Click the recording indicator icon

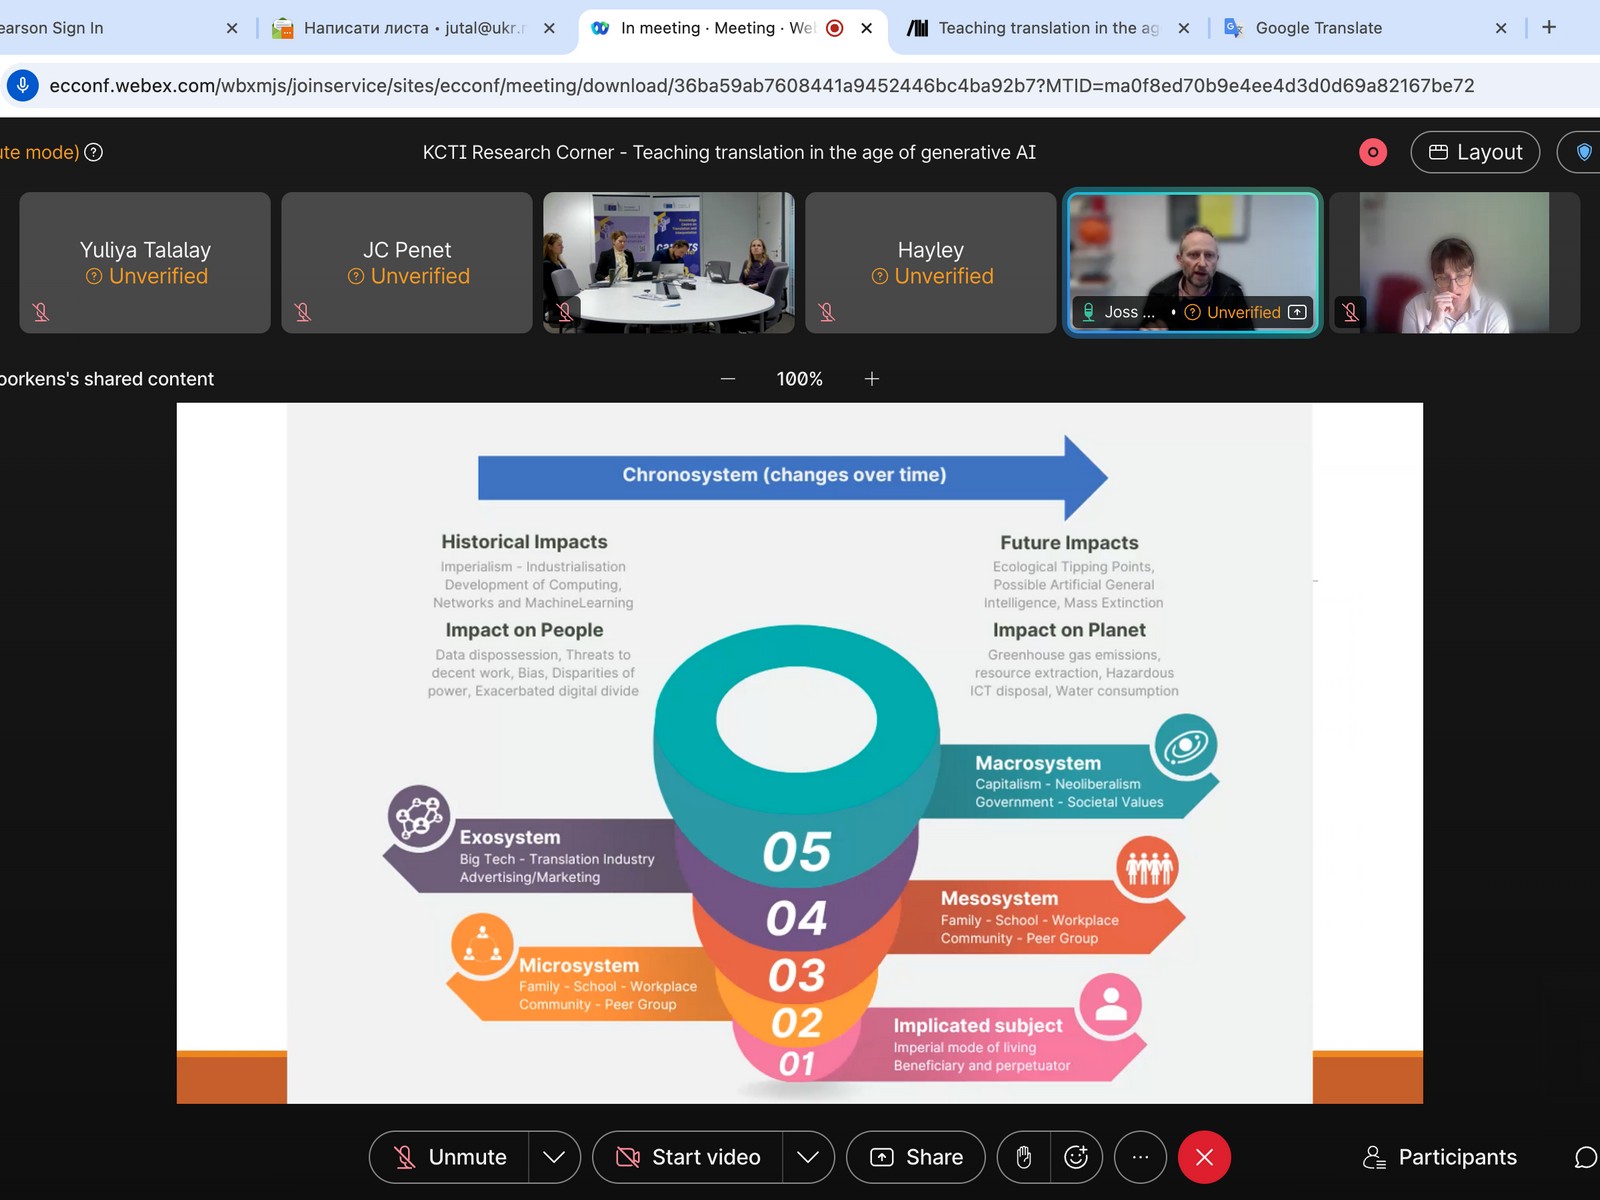(x=1372, y=152)
